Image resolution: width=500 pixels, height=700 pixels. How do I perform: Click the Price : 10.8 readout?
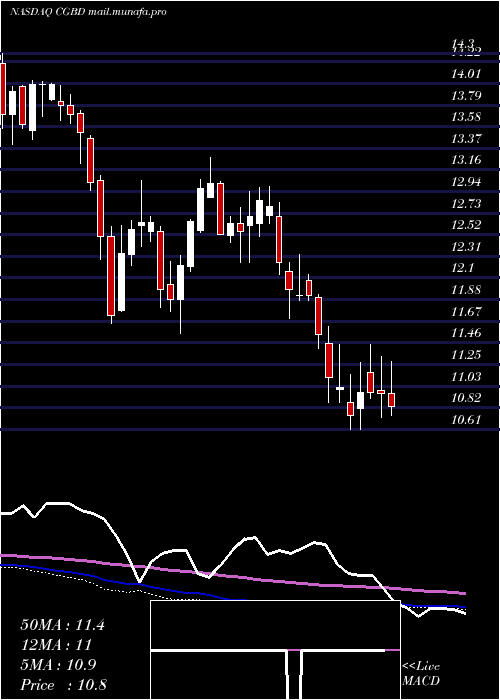[63, 685]
